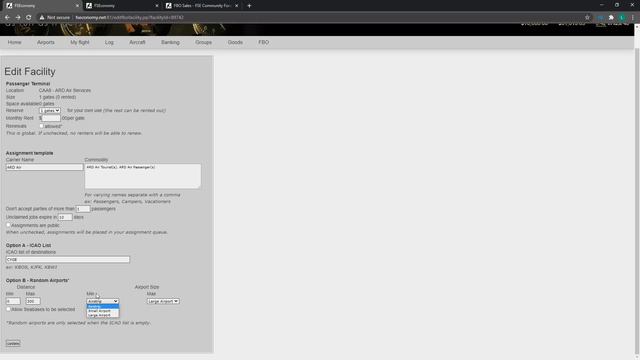Open the Chrome profile avatar
Image resolution: width=640 pixels, height=360 pixels.
tap(622, 18)
